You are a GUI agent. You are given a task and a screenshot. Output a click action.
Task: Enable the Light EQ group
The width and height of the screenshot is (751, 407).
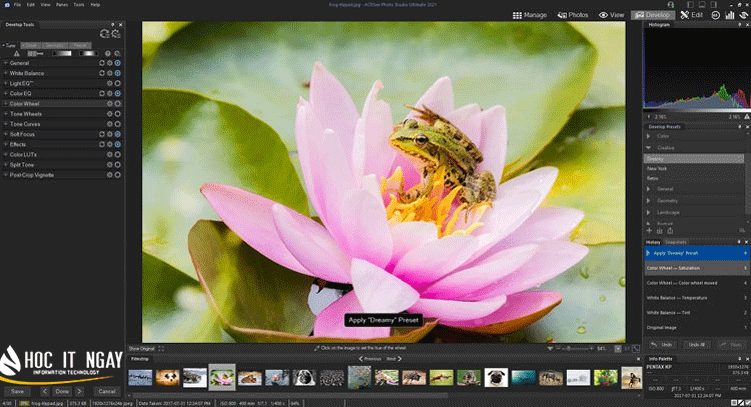117,83
